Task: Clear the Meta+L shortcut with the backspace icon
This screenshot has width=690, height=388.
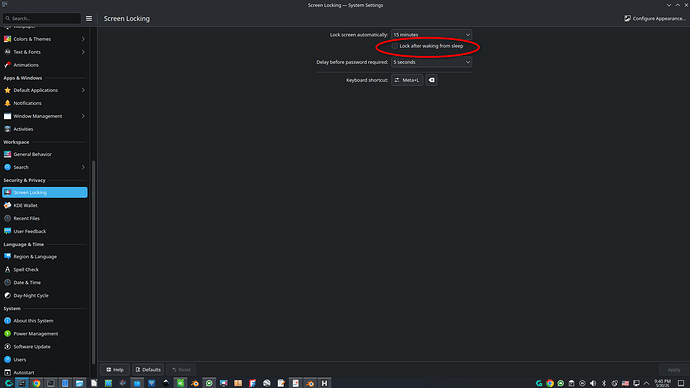Action: pyautogui.click(x=431, y=80)
